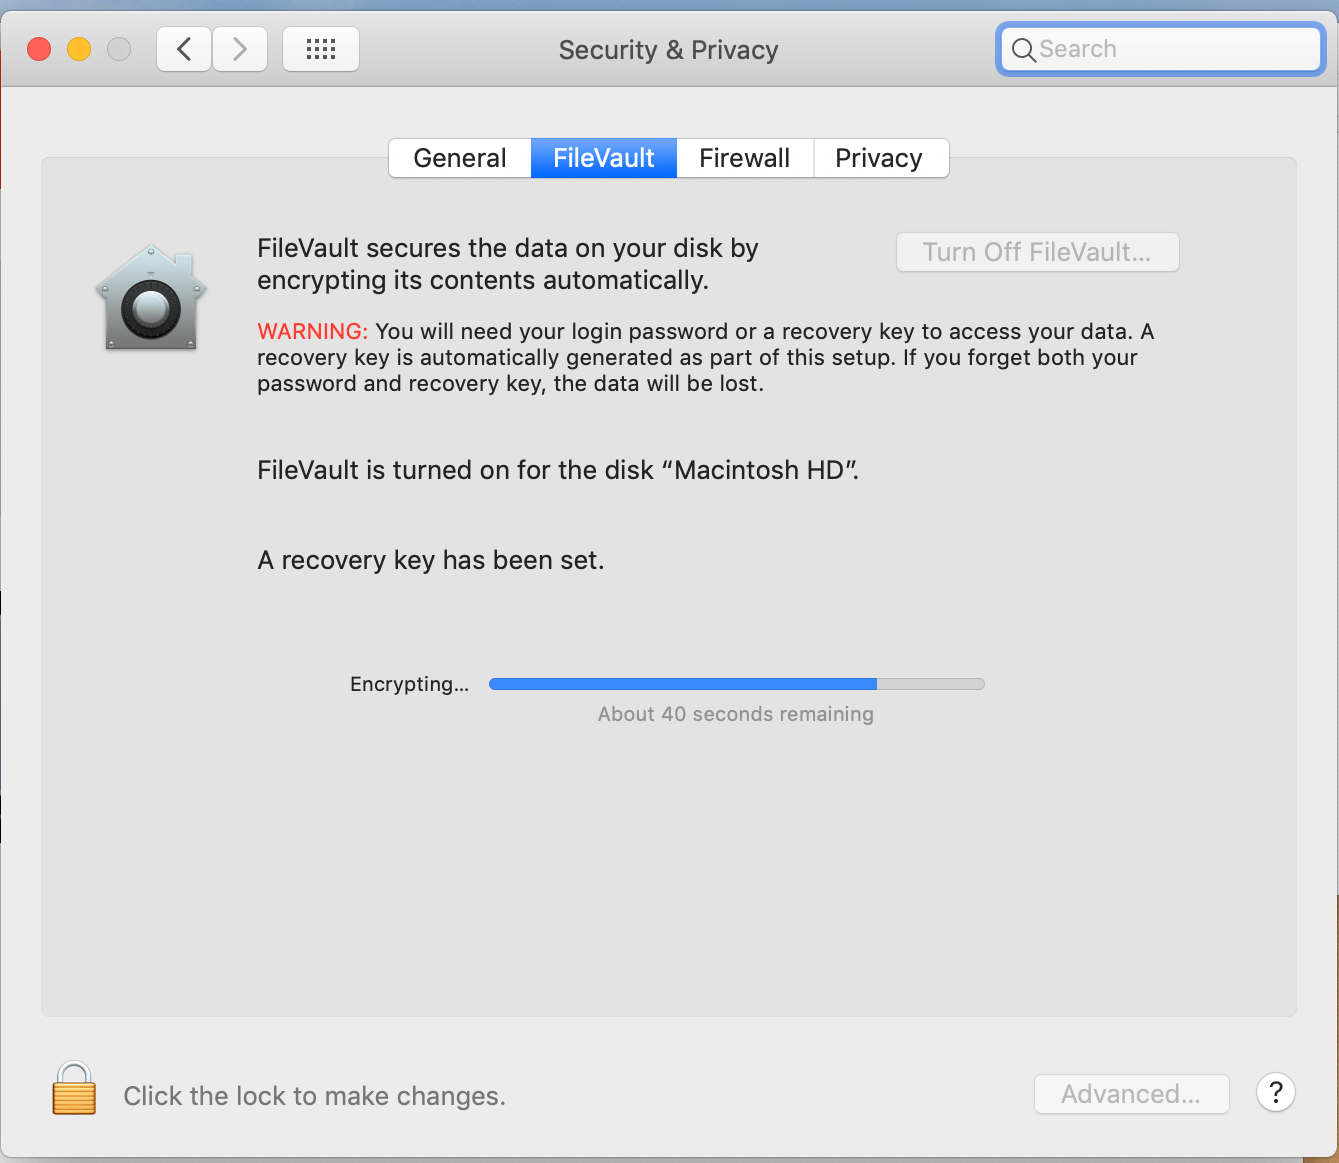1339x1163 pixels.
Task: Switch to the General tab
Action: tap(460, 158)
